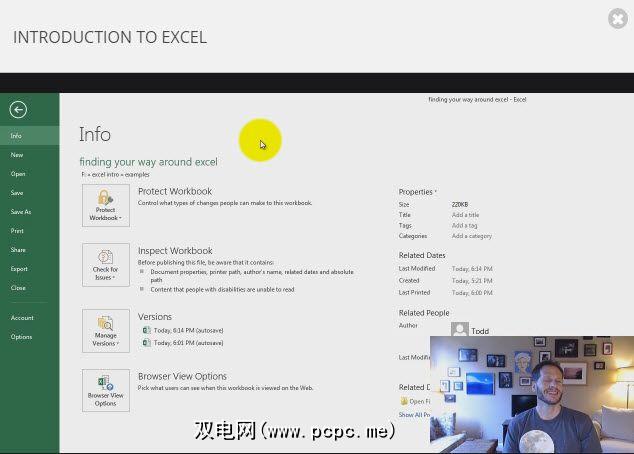This screenshot has width=634, height=454.
Task: Select Open in the sidebar
Action: click(x=30, y=174)
